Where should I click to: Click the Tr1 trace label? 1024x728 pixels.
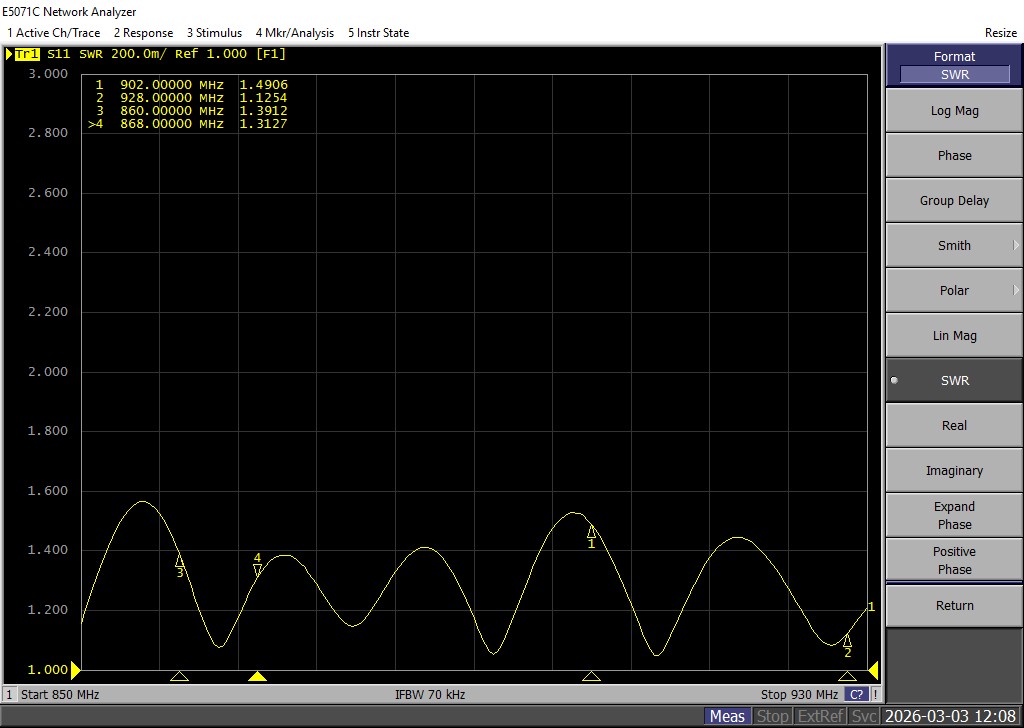click(x=27, y=54)
